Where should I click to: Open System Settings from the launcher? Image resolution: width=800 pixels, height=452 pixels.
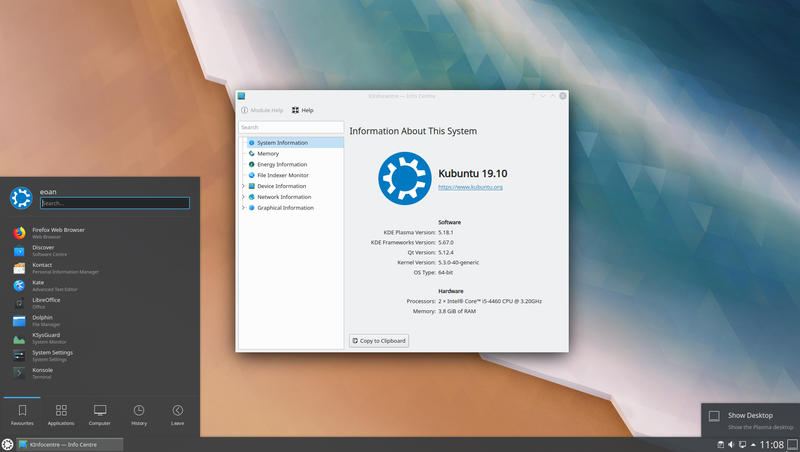[x=100, y=356]
